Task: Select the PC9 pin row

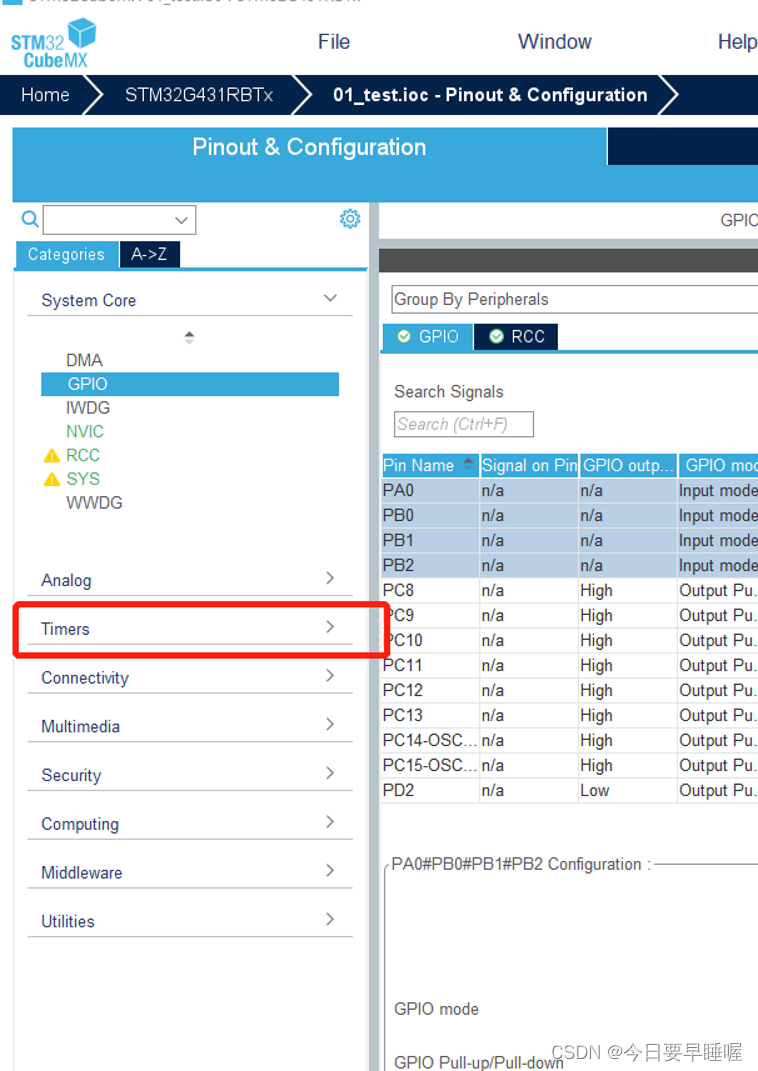Action: 570,615
